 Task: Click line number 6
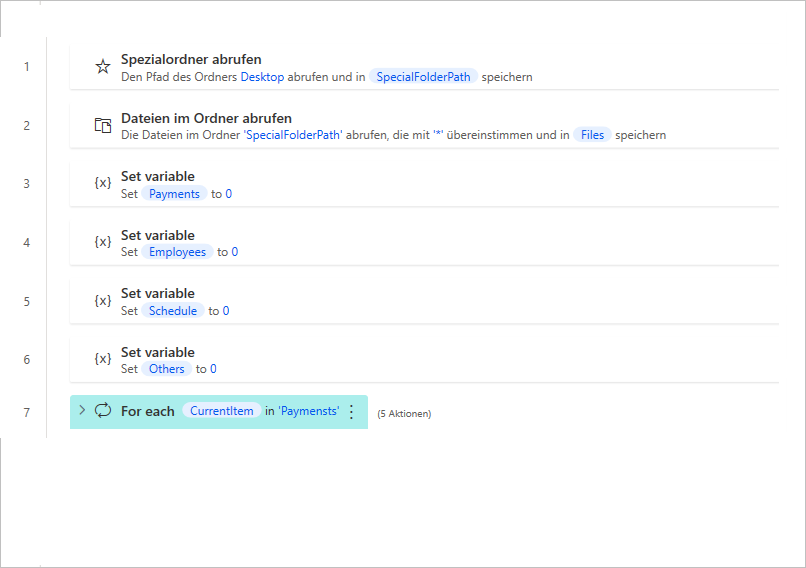tap(26, 359)
